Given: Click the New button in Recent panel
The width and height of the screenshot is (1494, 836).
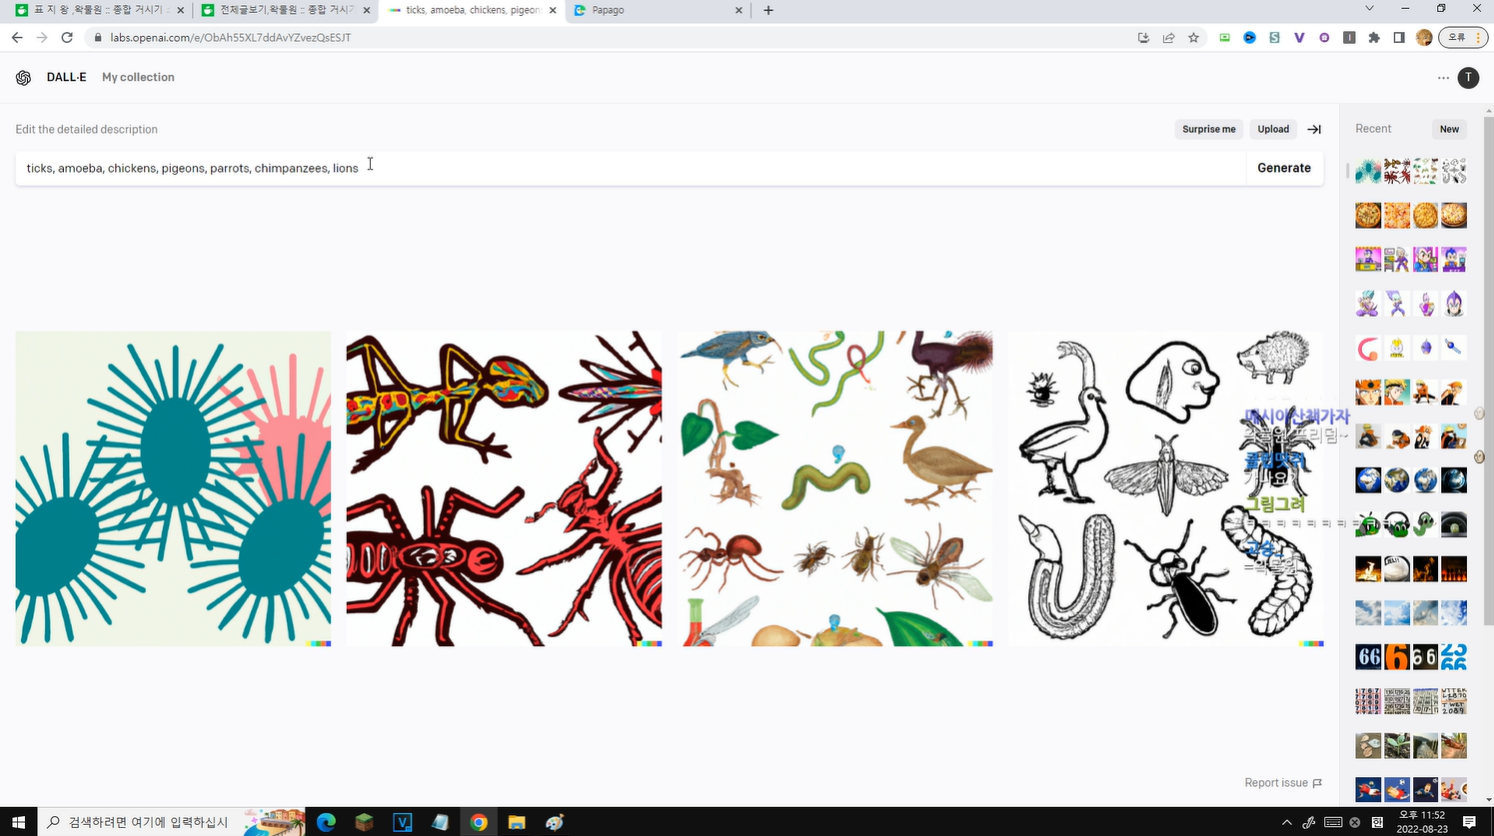Looking at the screenshot, I should pyautogui.click(x=1449, y=129).
